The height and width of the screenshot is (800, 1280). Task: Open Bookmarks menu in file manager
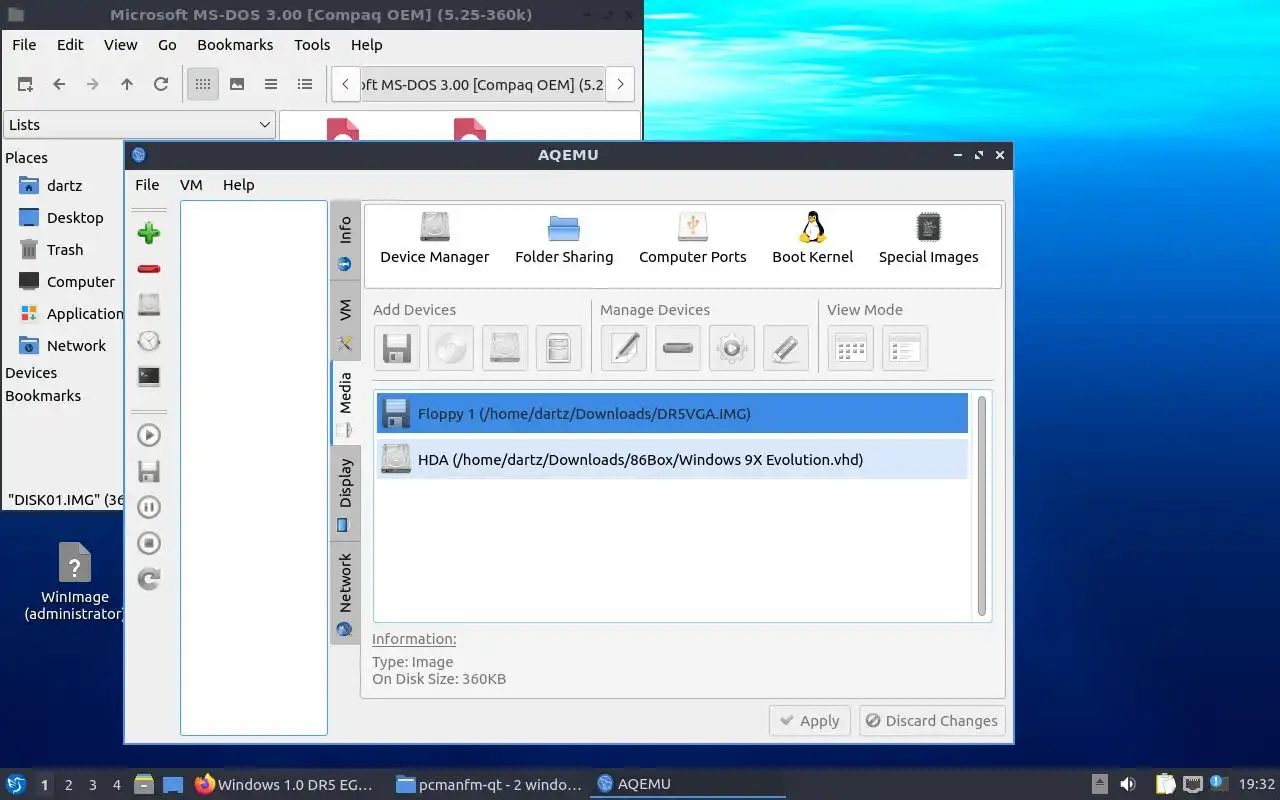235,45
